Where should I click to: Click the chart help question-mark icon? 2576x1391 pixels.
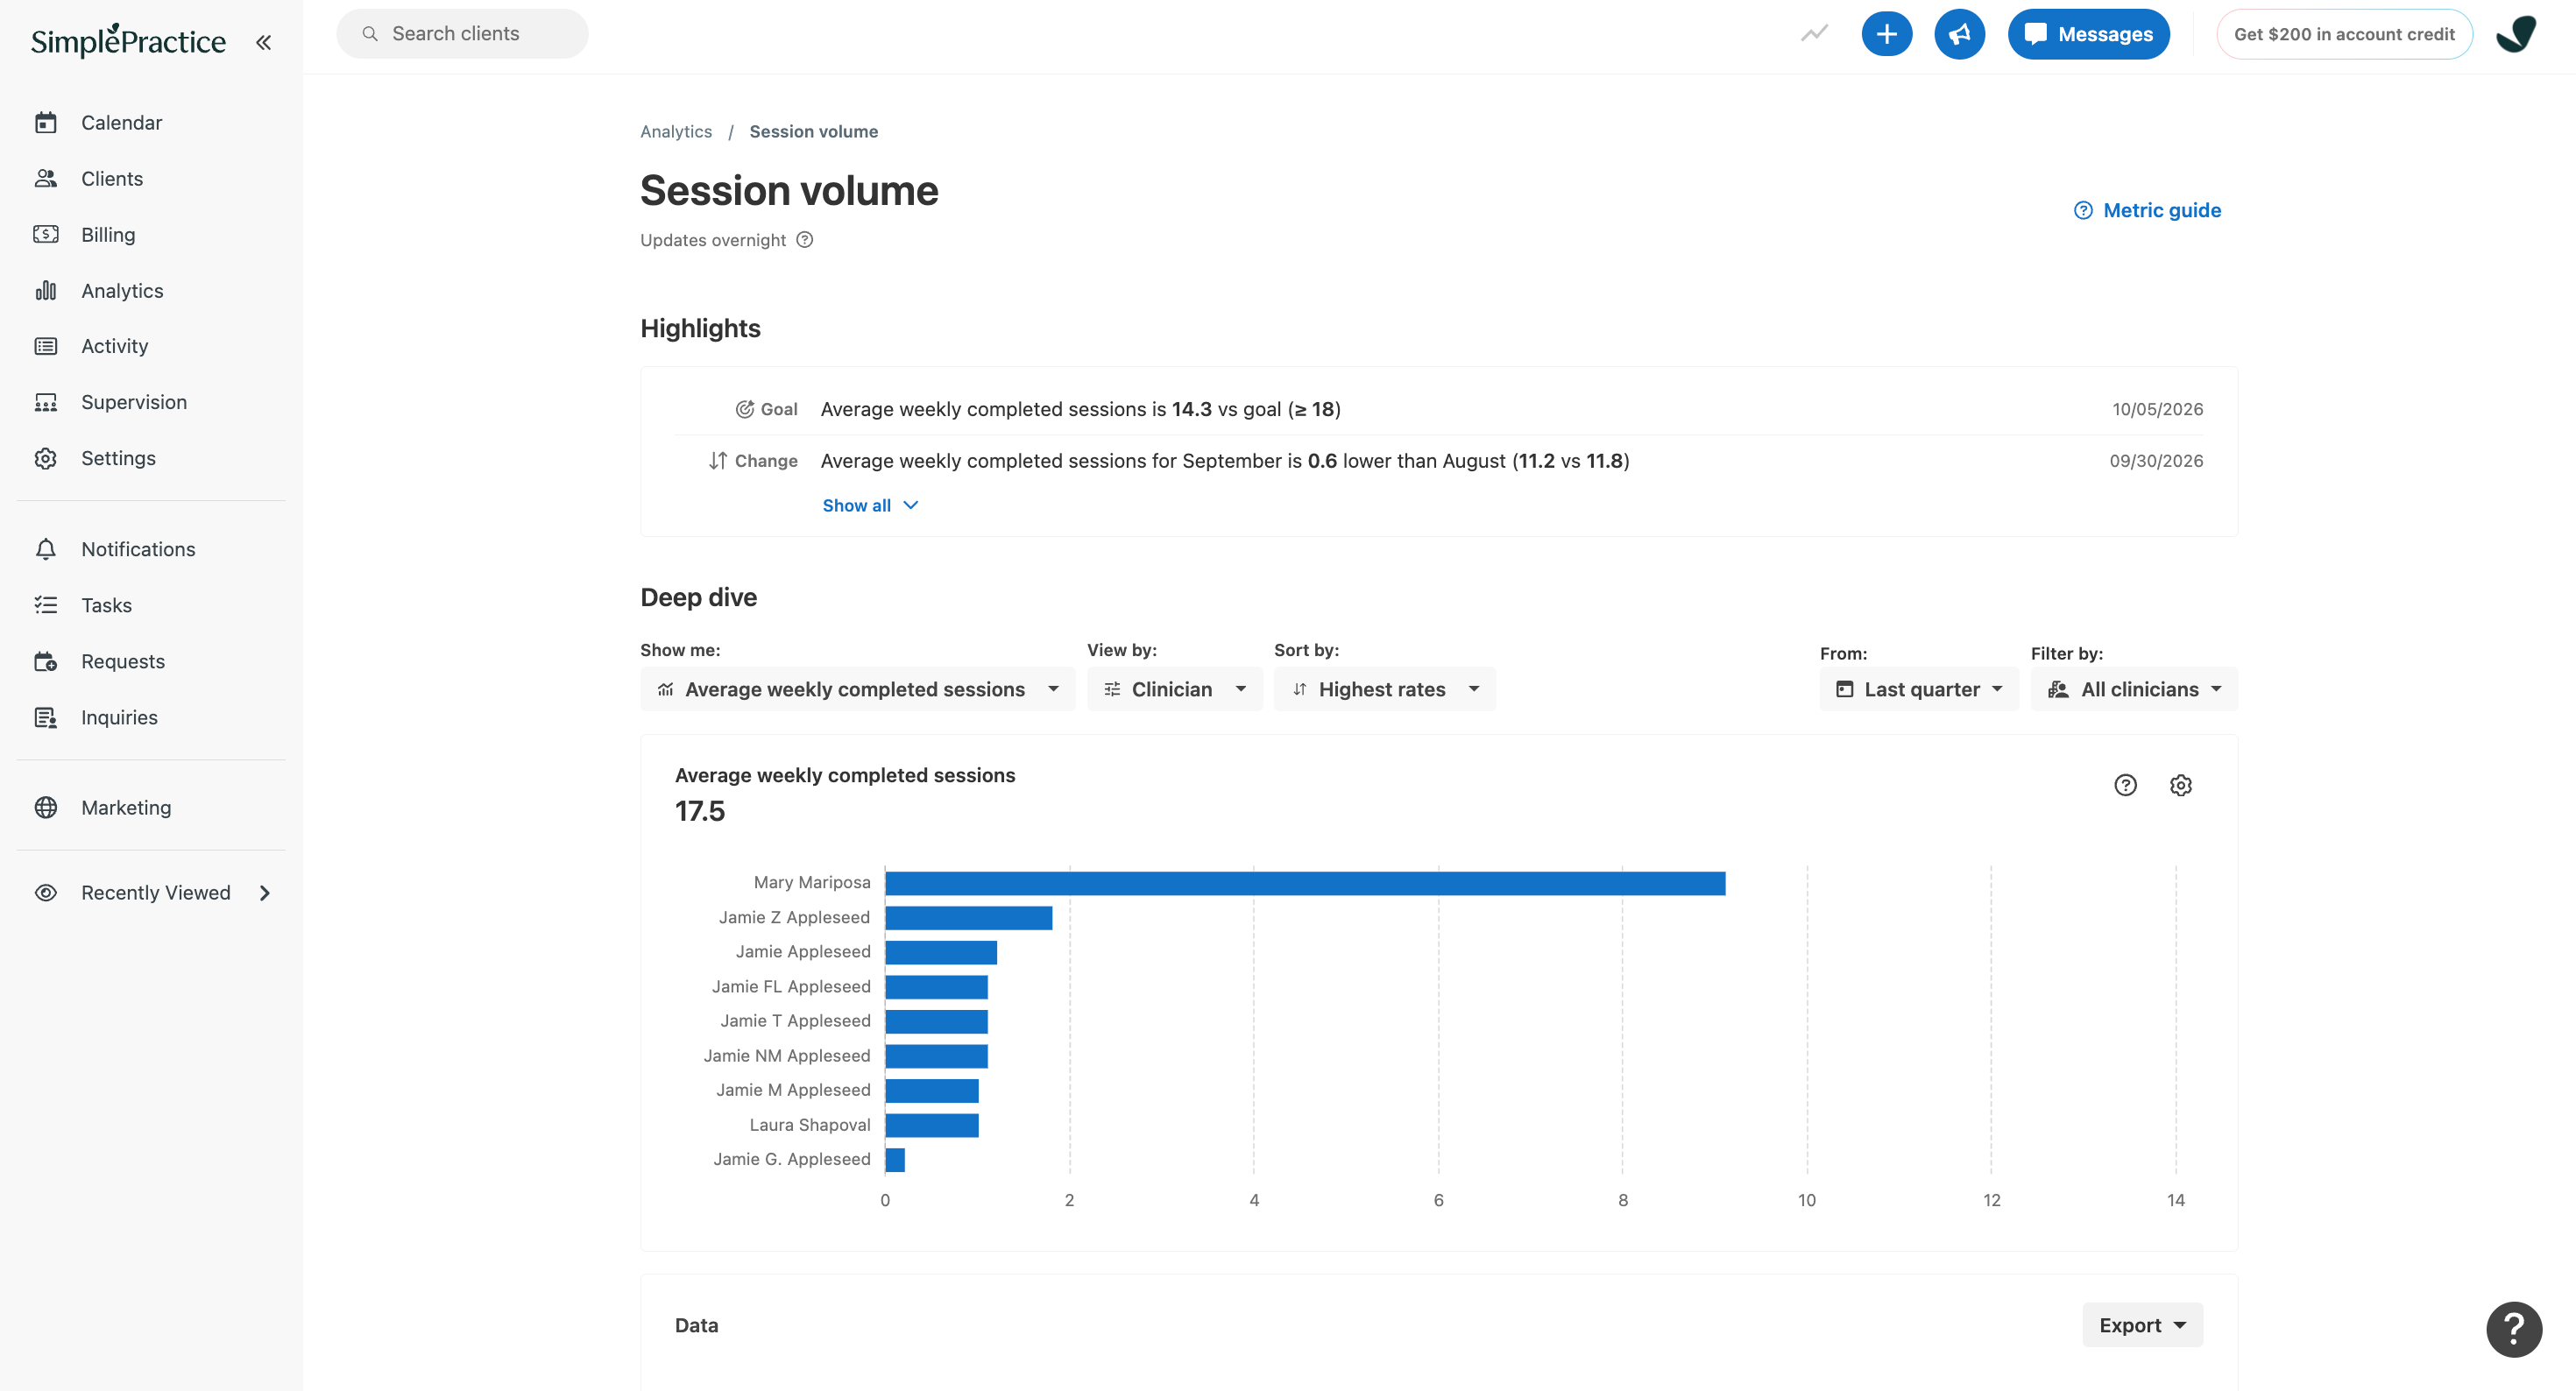pos(2125,785)
